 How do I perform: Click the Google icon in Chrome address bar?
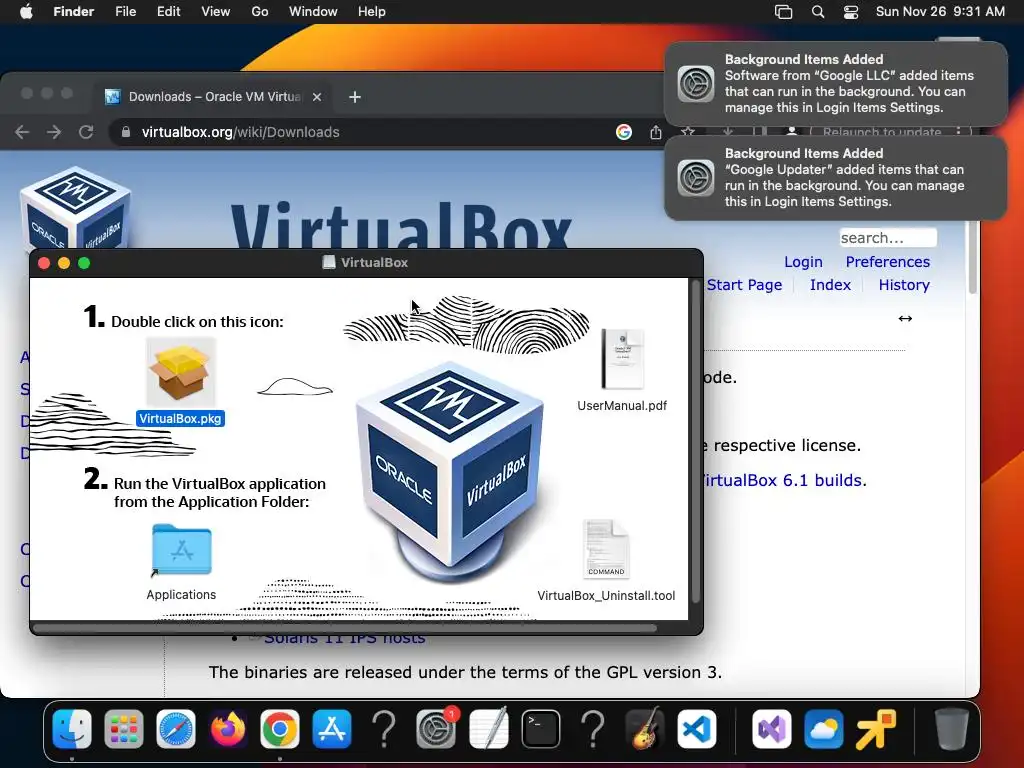(x=624, y=132)
